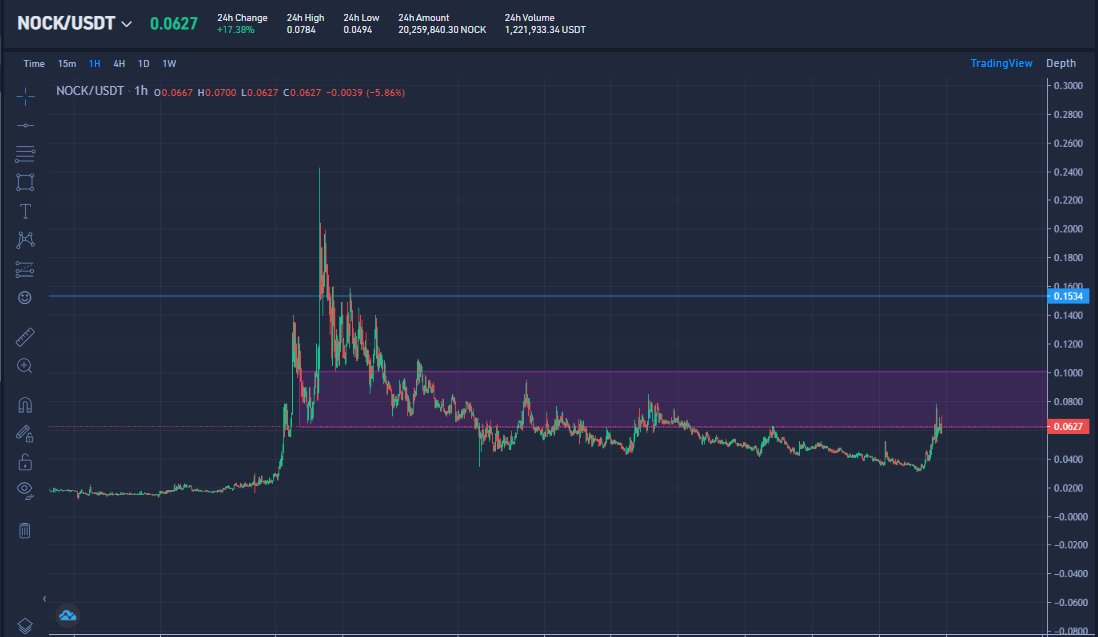Click the NOCK/USDT 1h chart legend title
Viewport: 1098px width, 637px height.
(x=102, y=91)
